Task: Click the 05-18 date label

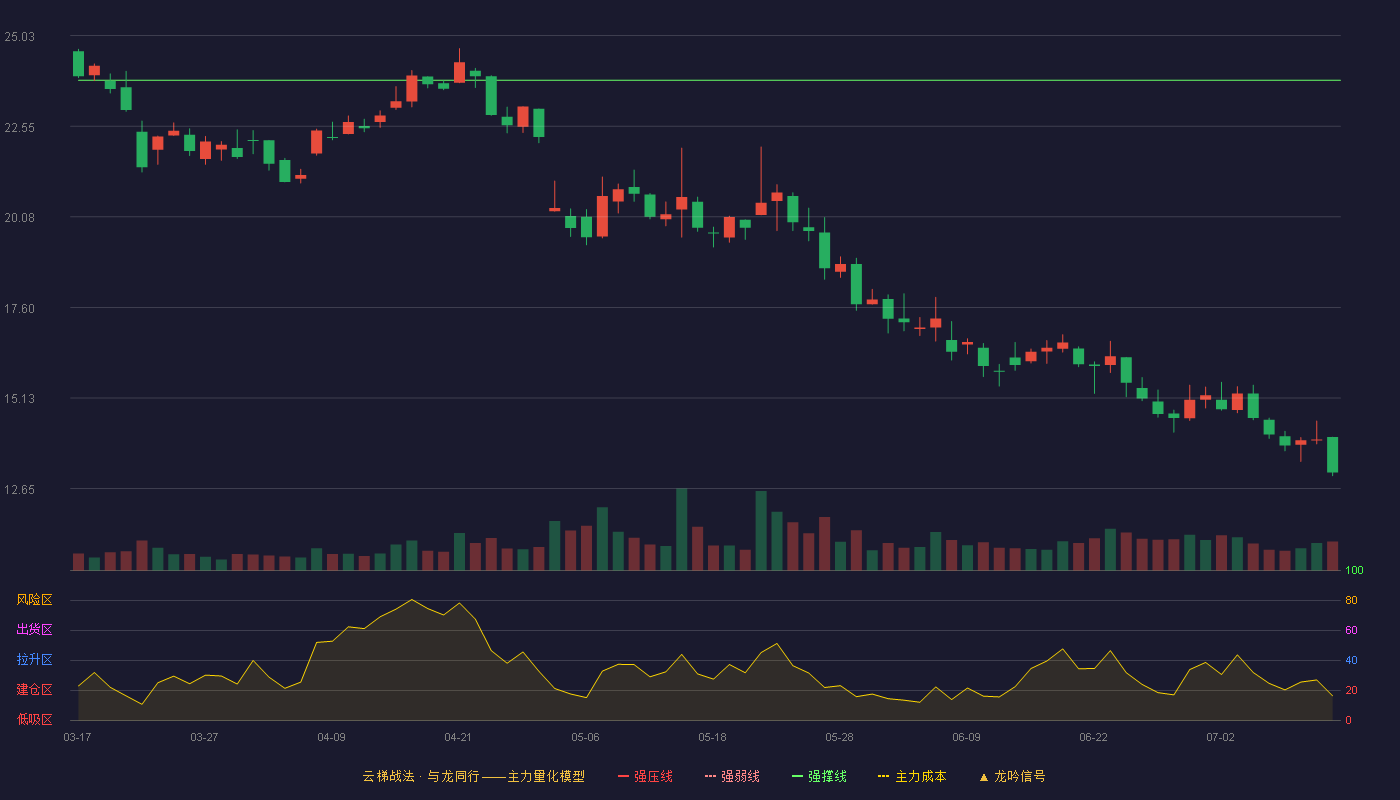Action: pyautogui.click(x=712, y=737)
